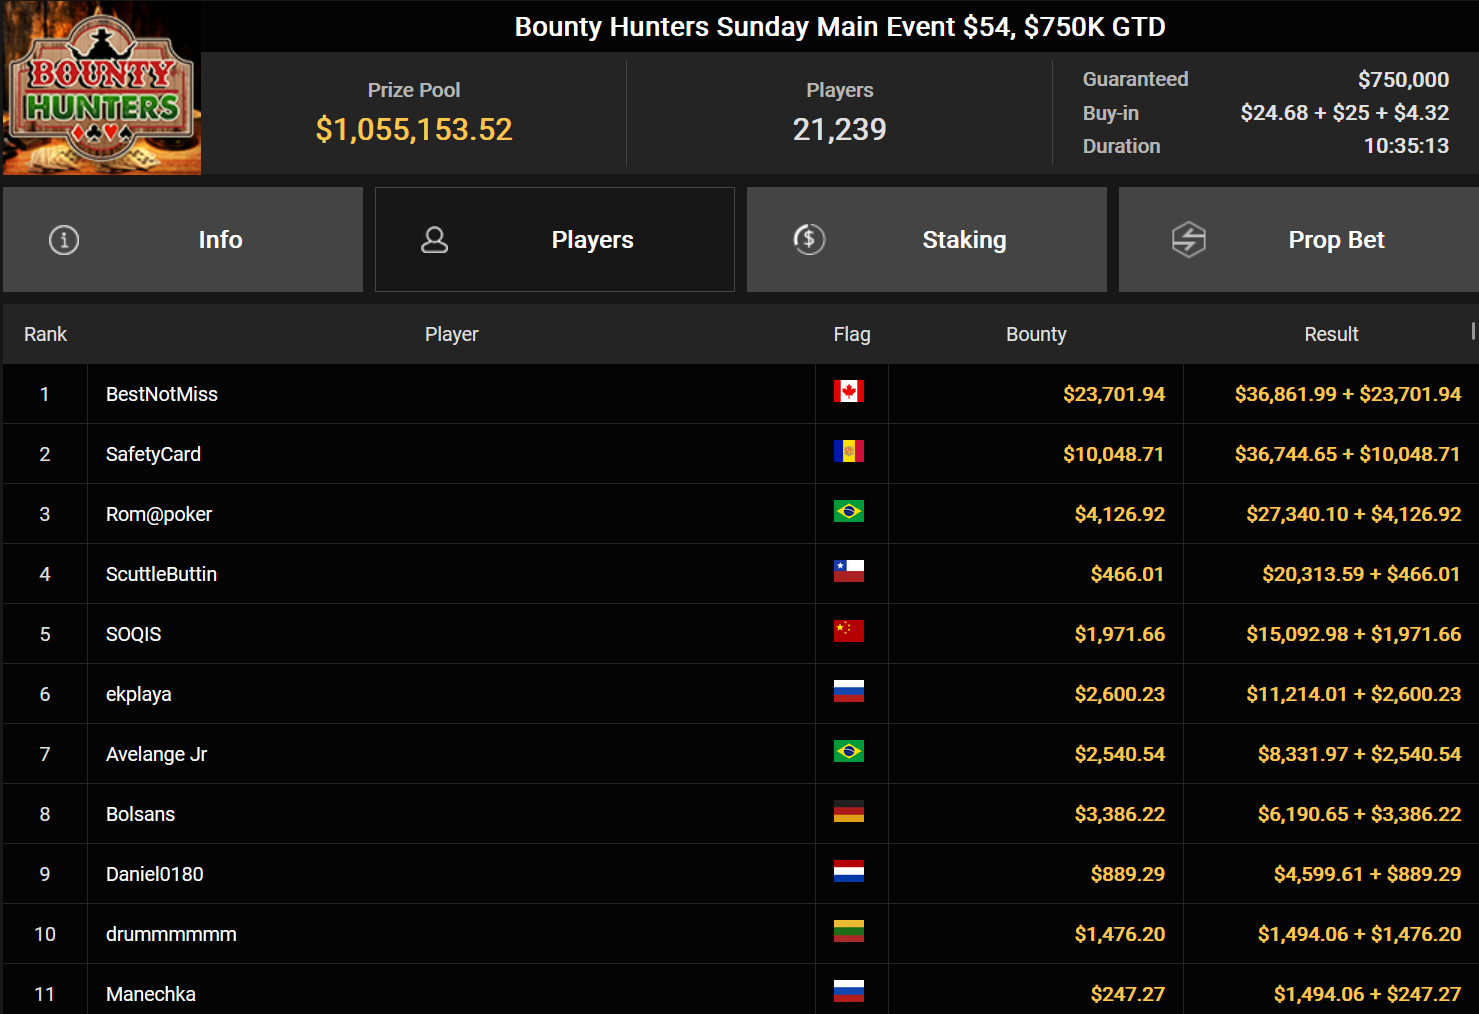Screen dimensions: 1479x1014
Task: Select player Daniel0180
Action: (x=154, y=874)
